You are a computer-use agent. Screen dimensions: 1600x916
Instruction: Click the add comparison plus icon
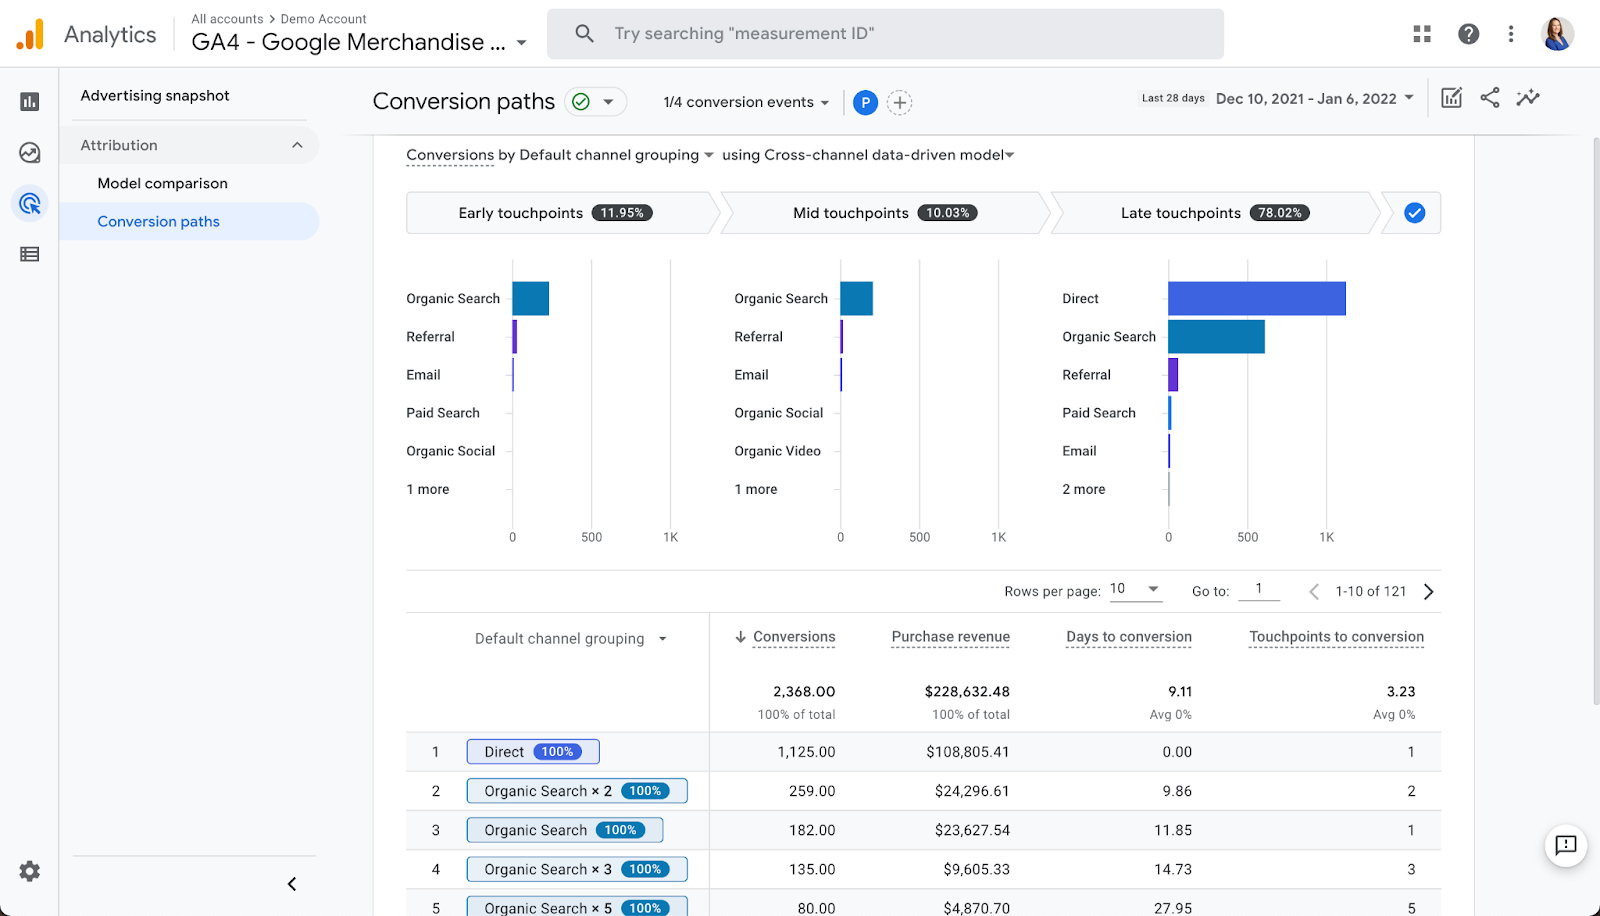pos(900,102)
